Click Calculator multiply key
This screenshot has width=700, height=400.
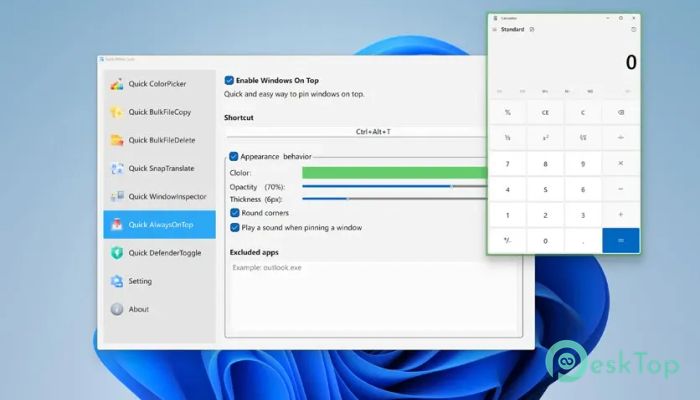pyautogui.click(x=621, y=164)
